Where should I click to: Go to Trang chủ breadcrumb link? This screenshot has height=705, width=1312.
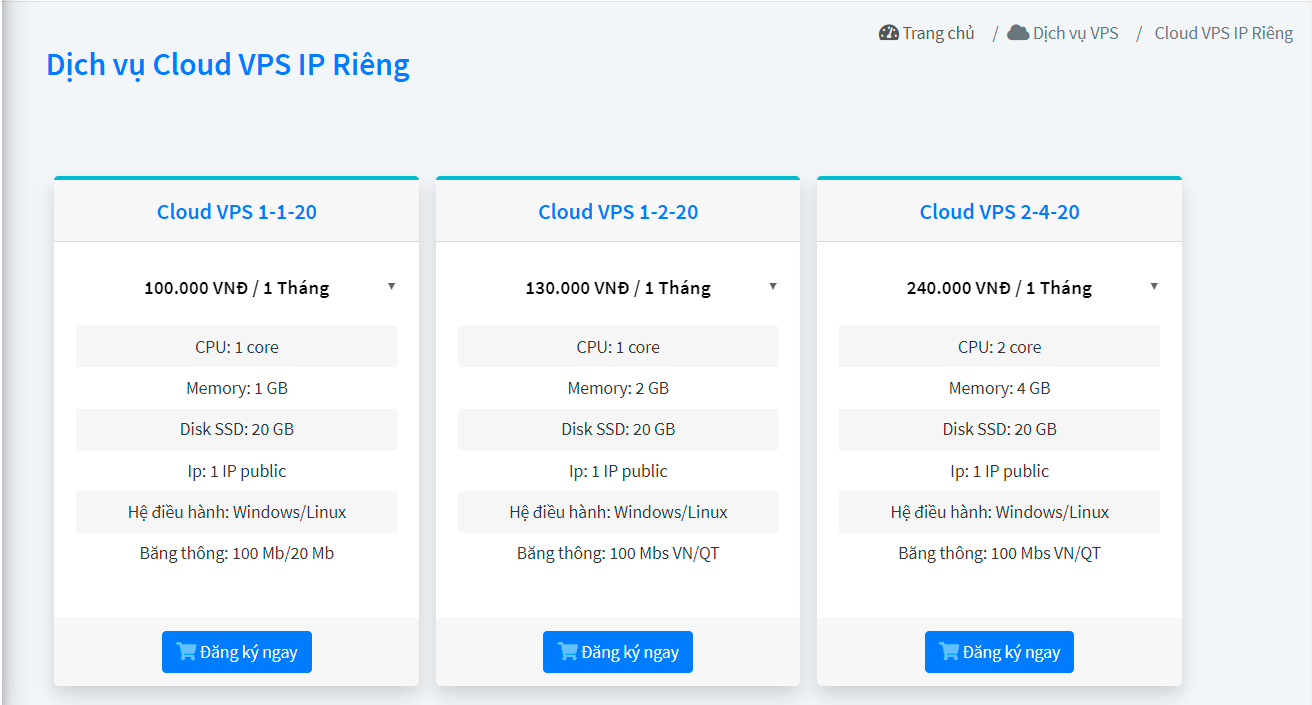coord(937,33)
